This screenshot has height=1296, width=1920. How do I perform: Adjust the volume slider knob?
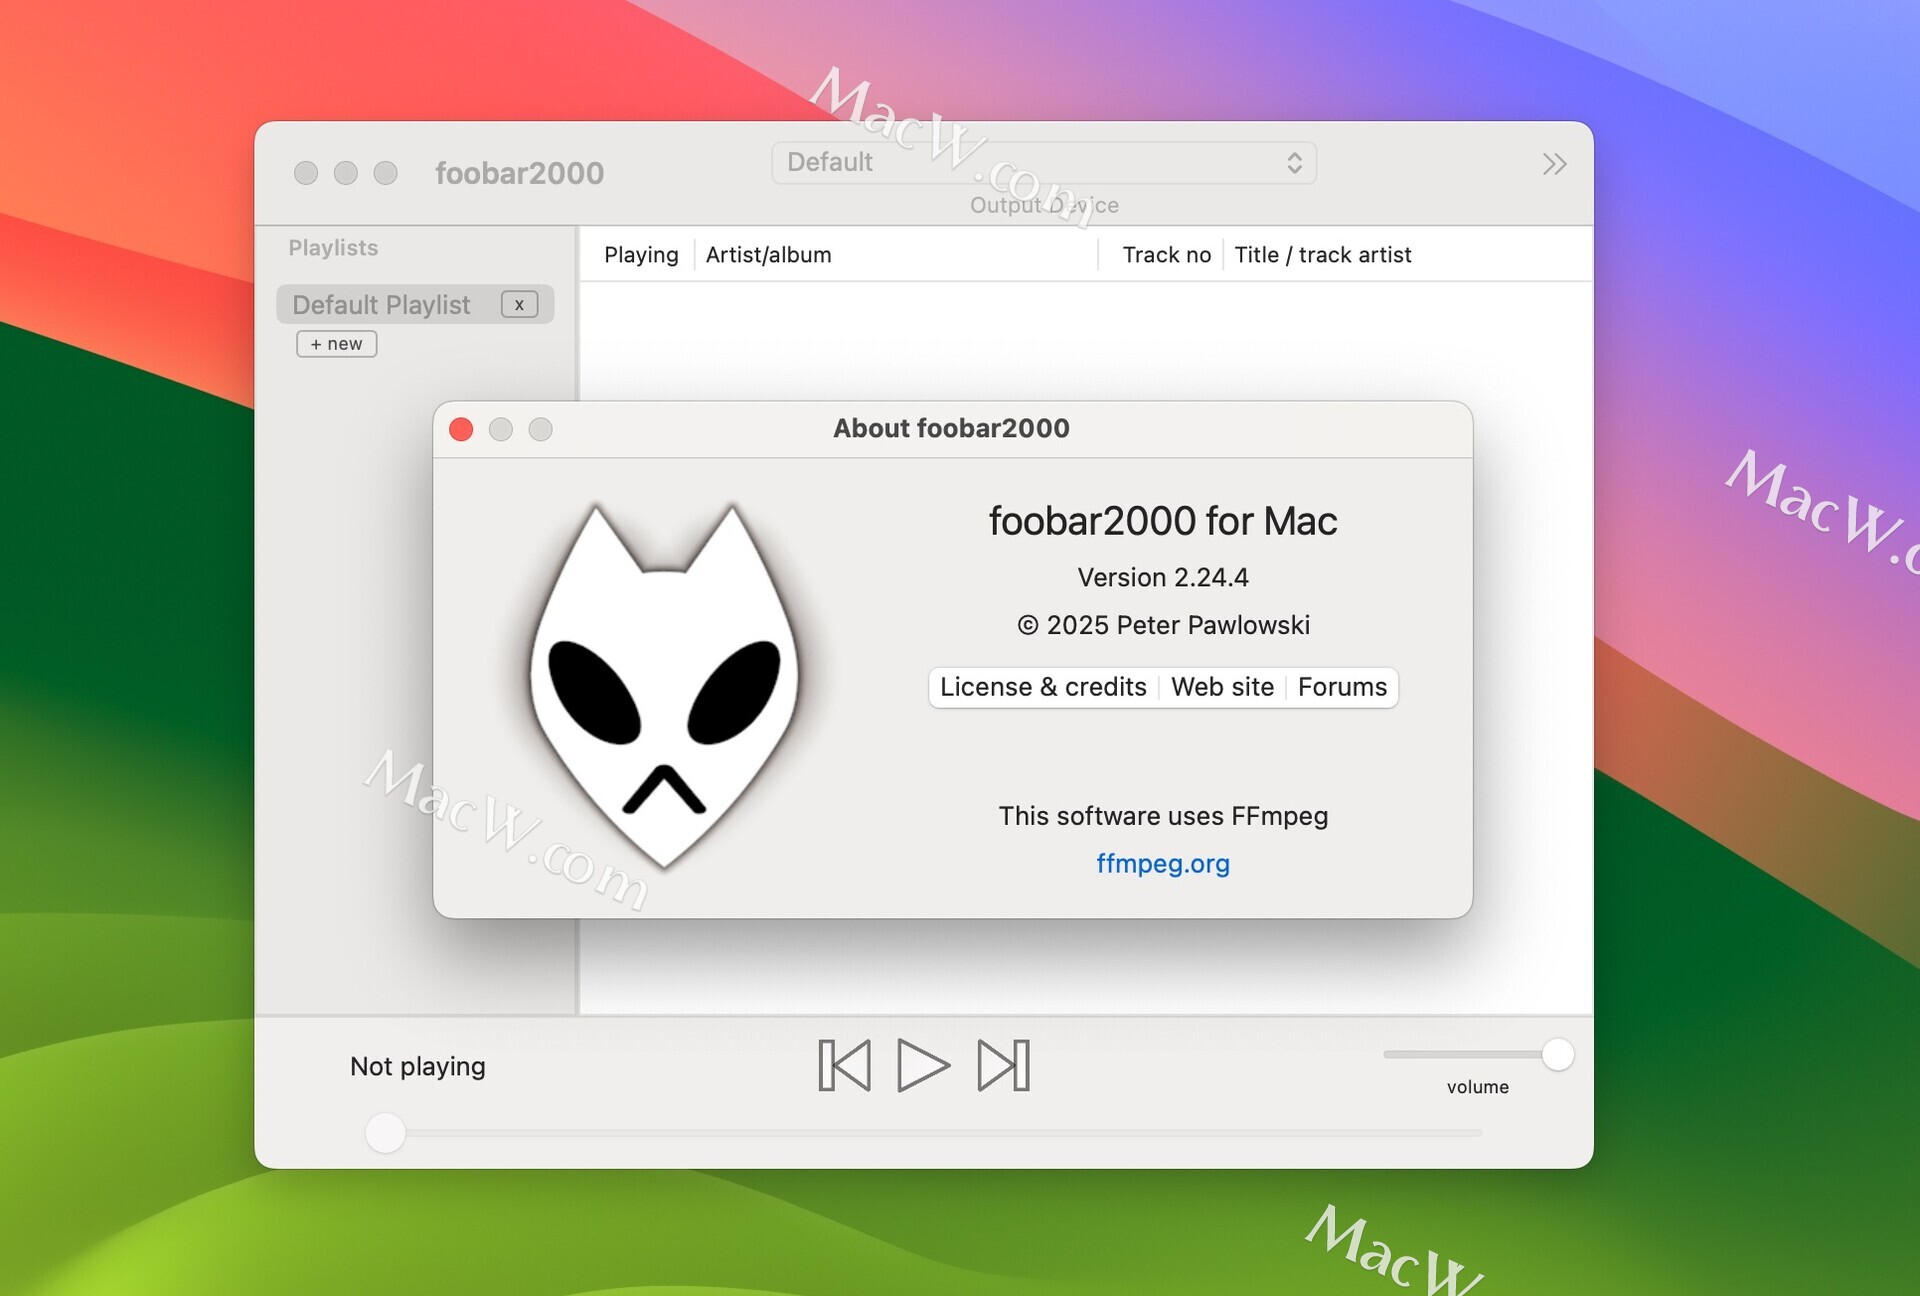pos(1557,1054)
